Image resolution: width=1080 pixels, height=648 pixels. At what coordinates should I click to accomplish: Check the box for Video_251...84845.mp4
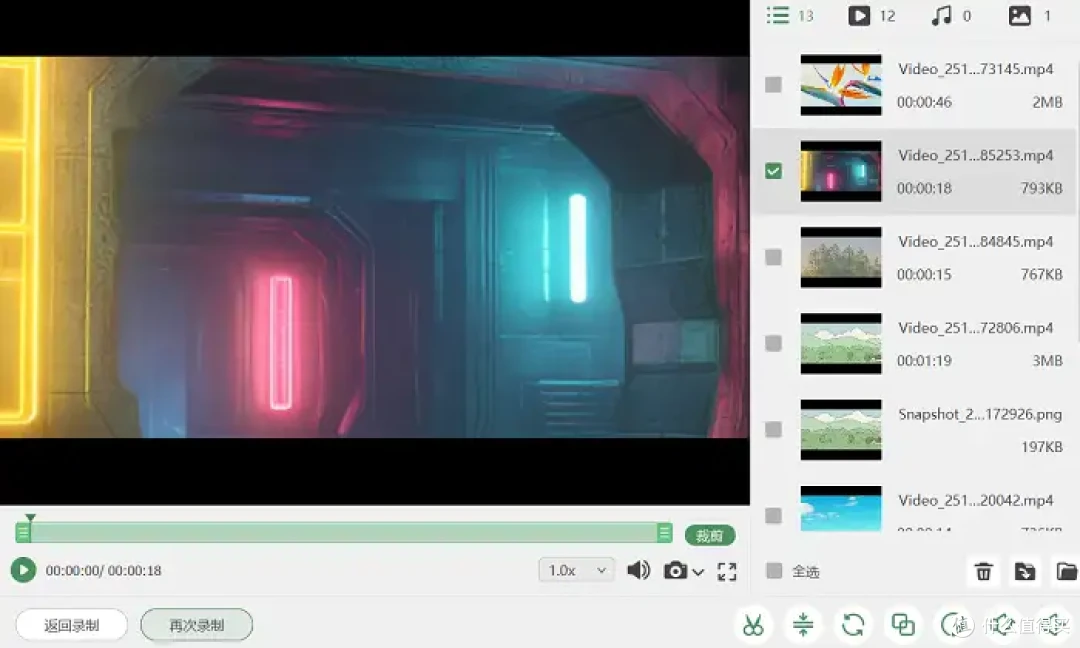click(x=773, y=257)
